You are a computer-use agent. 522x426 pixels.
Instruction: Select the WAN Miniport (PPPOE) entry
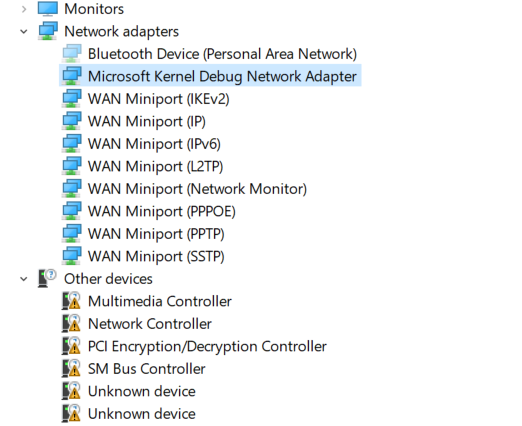(x=161, y=211)
